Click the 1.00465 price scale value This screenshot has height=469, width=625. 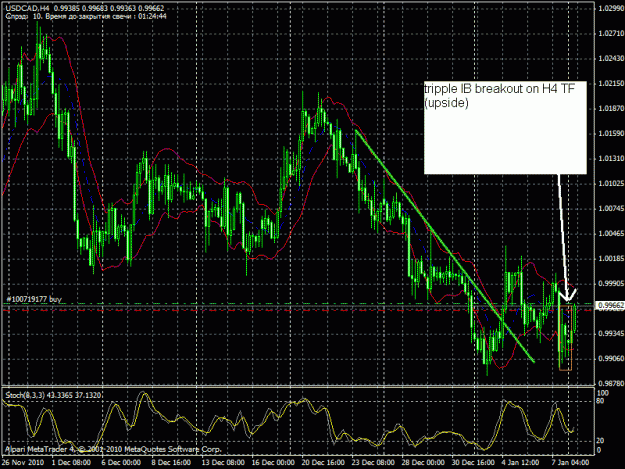pos(611,234)
